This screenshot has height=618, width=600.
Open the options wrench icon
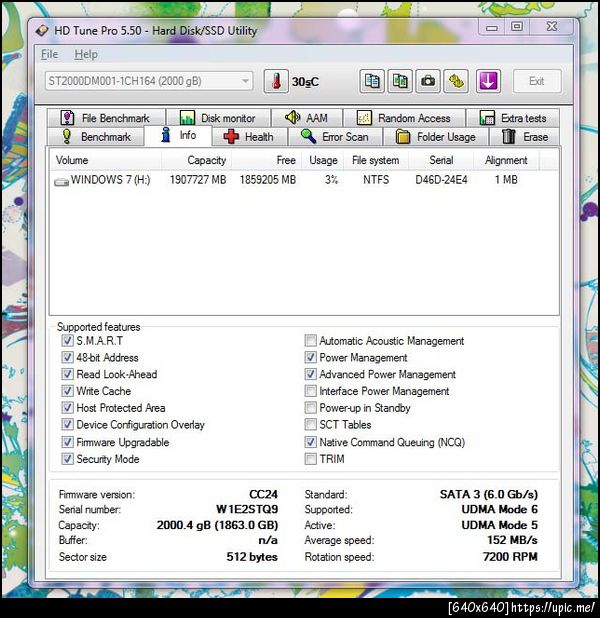tap(456, 81)
